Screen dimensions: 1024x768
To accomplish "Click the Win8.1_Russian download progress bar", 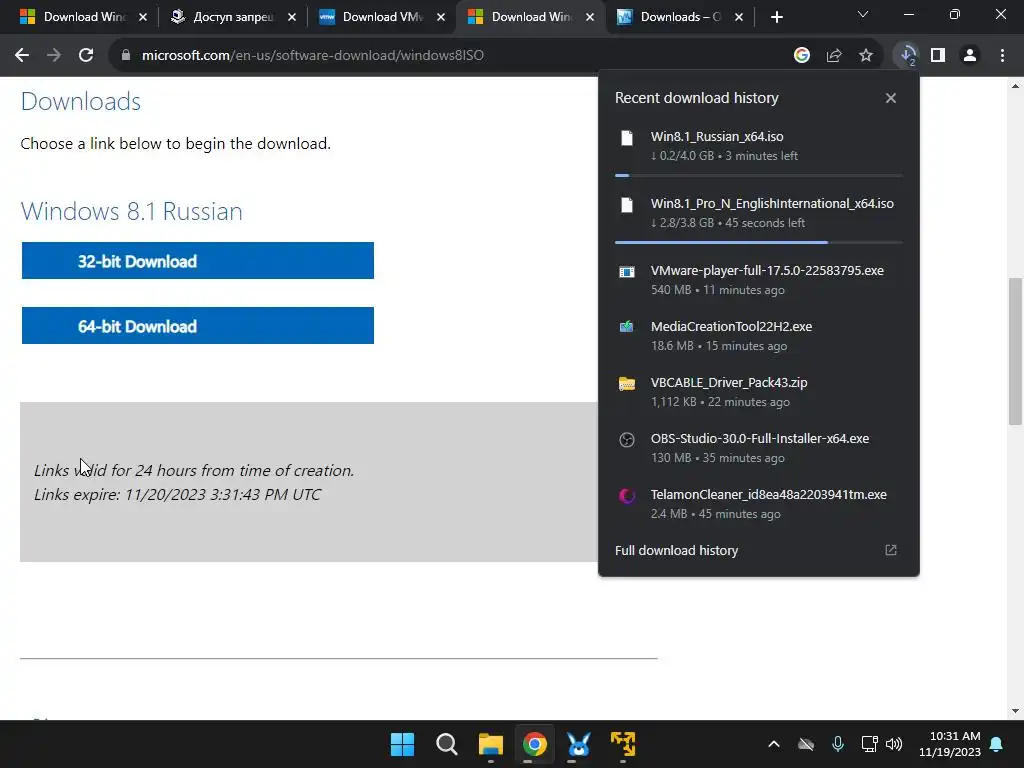I will click(759, 176).
